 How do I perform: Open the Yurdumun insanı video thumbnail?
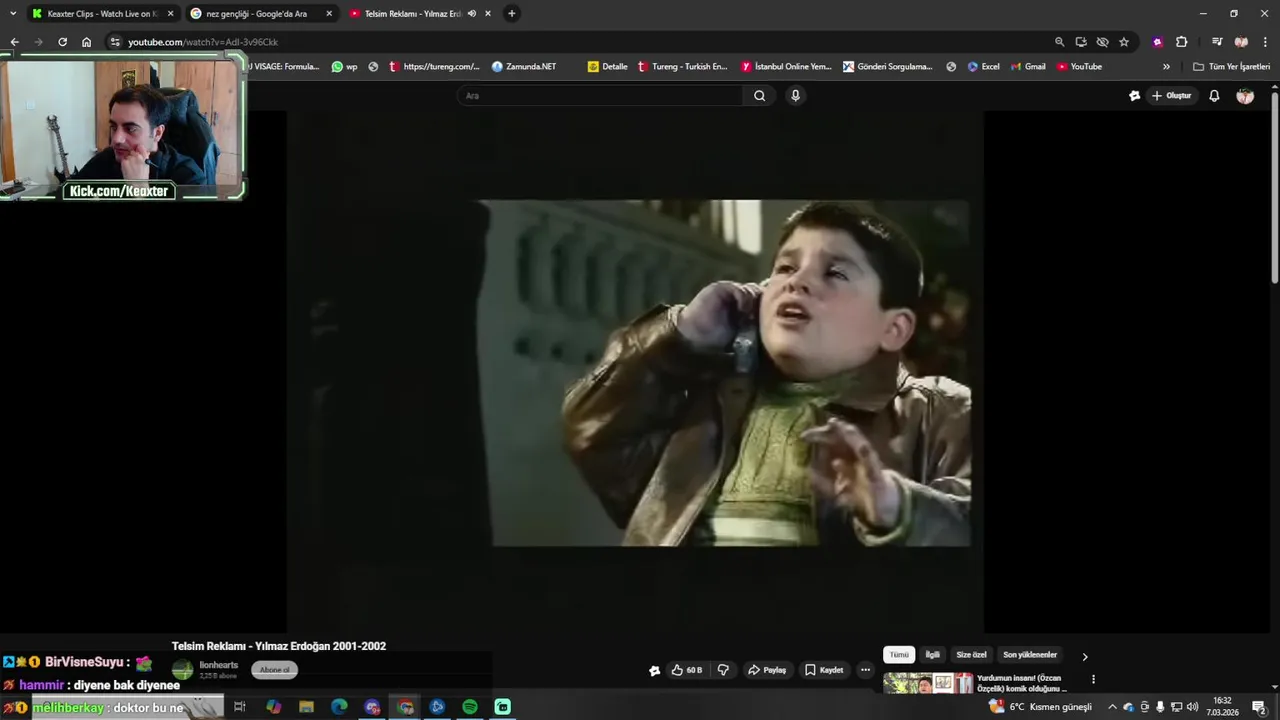click(927, 684)
